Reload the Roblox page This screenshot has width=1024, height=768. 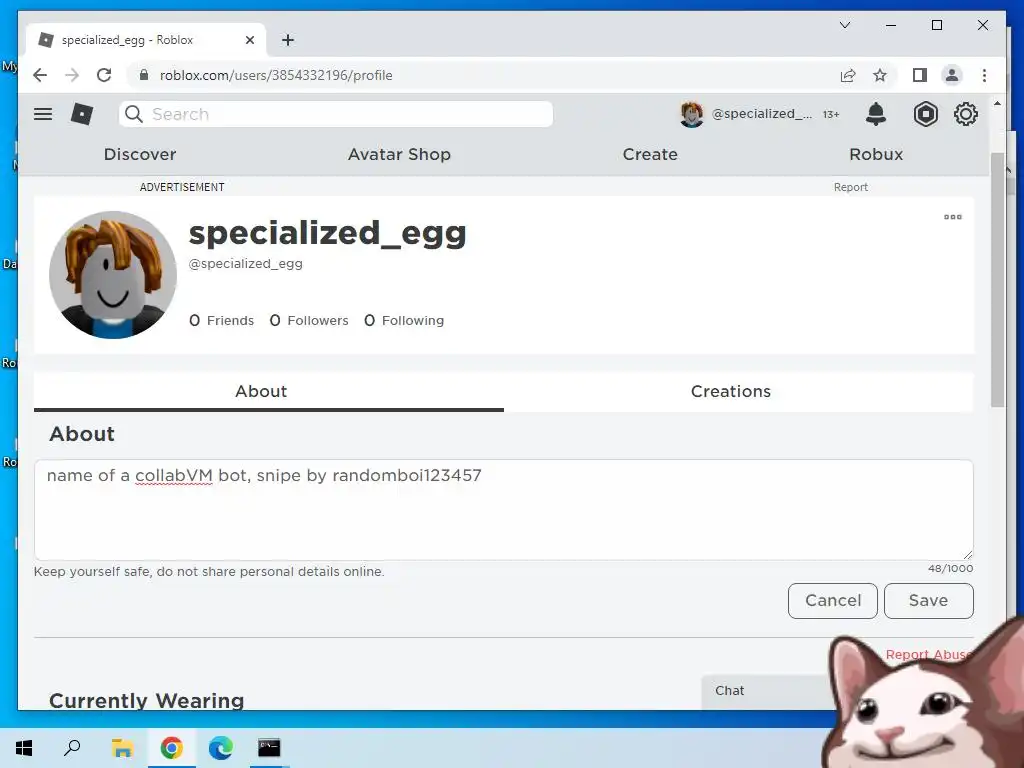104,75
